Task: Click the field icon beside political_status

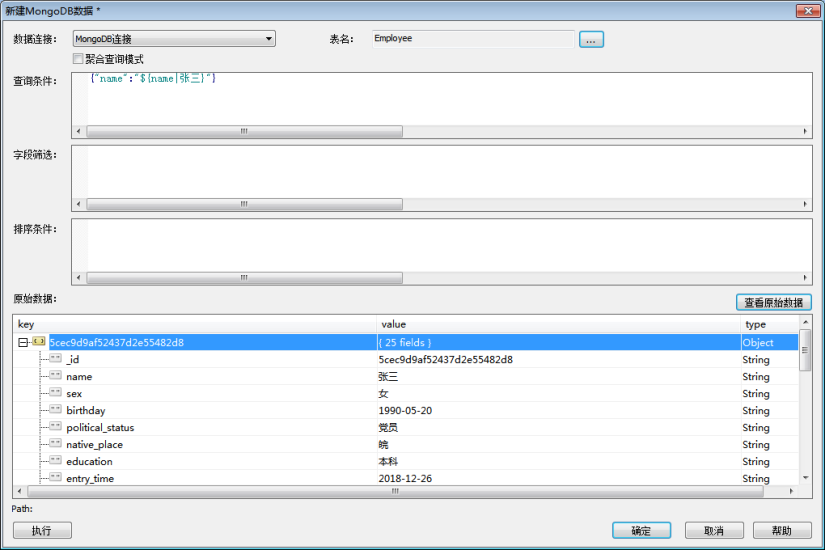Action: coord(55,427)
